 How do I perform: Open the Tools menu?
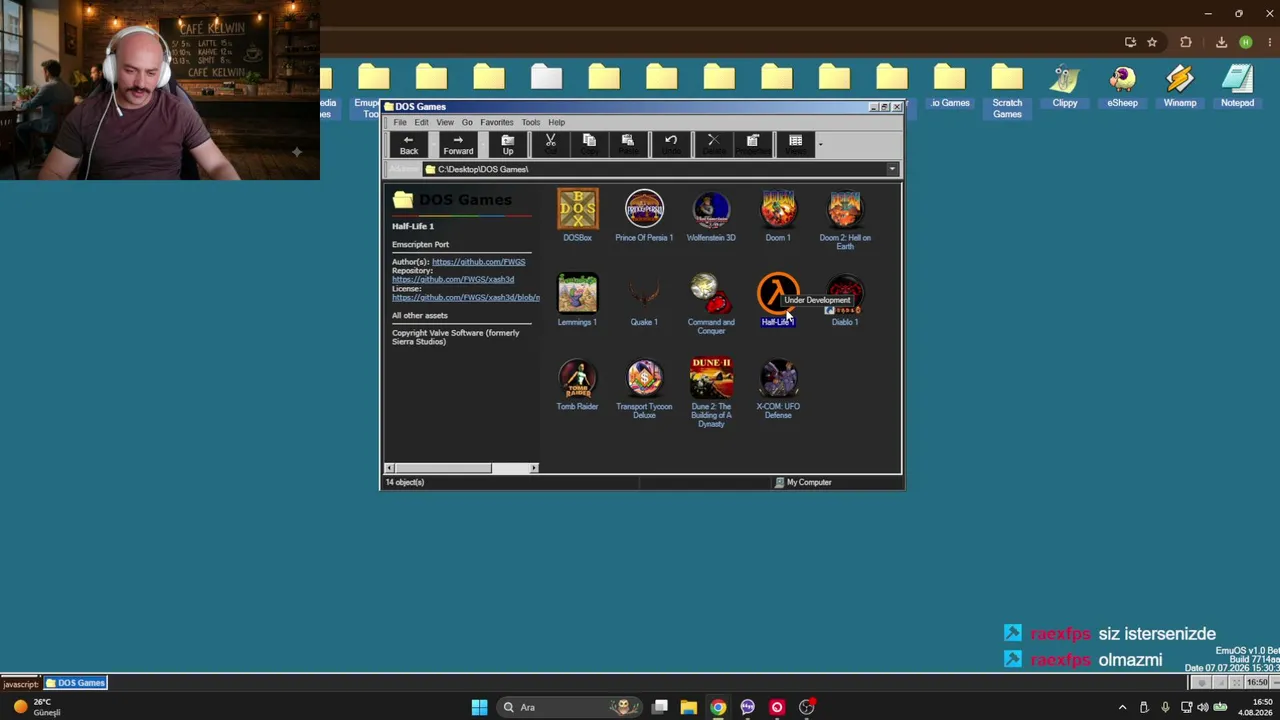tap(531, 122)
